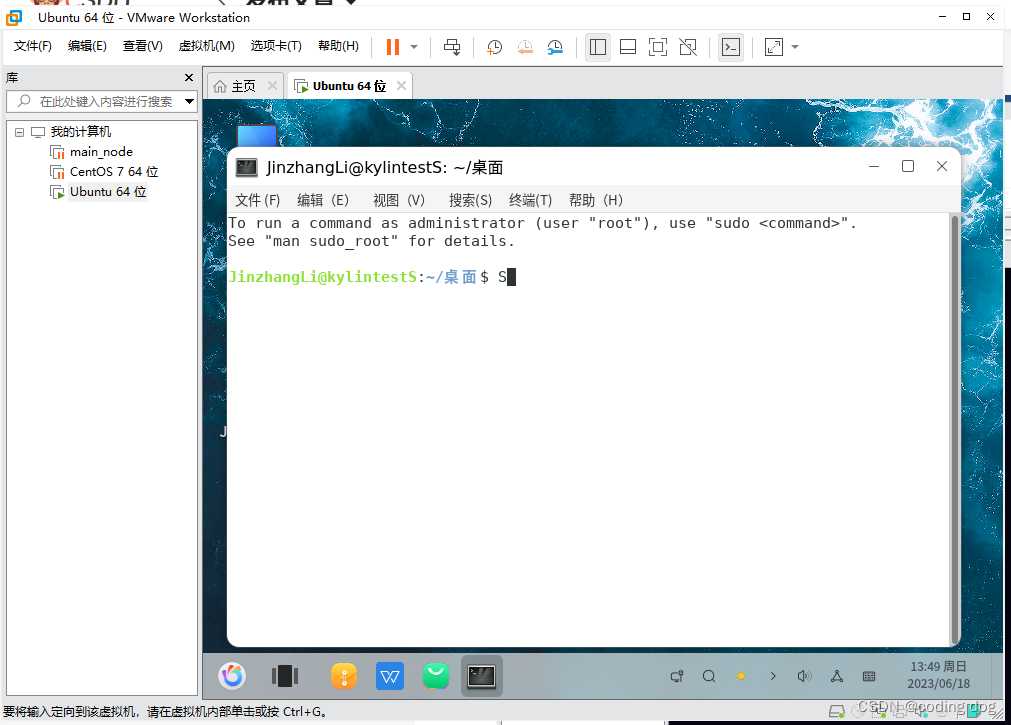
Task: Open the VMware 编辑(E) menu
Action: [87, 46]
